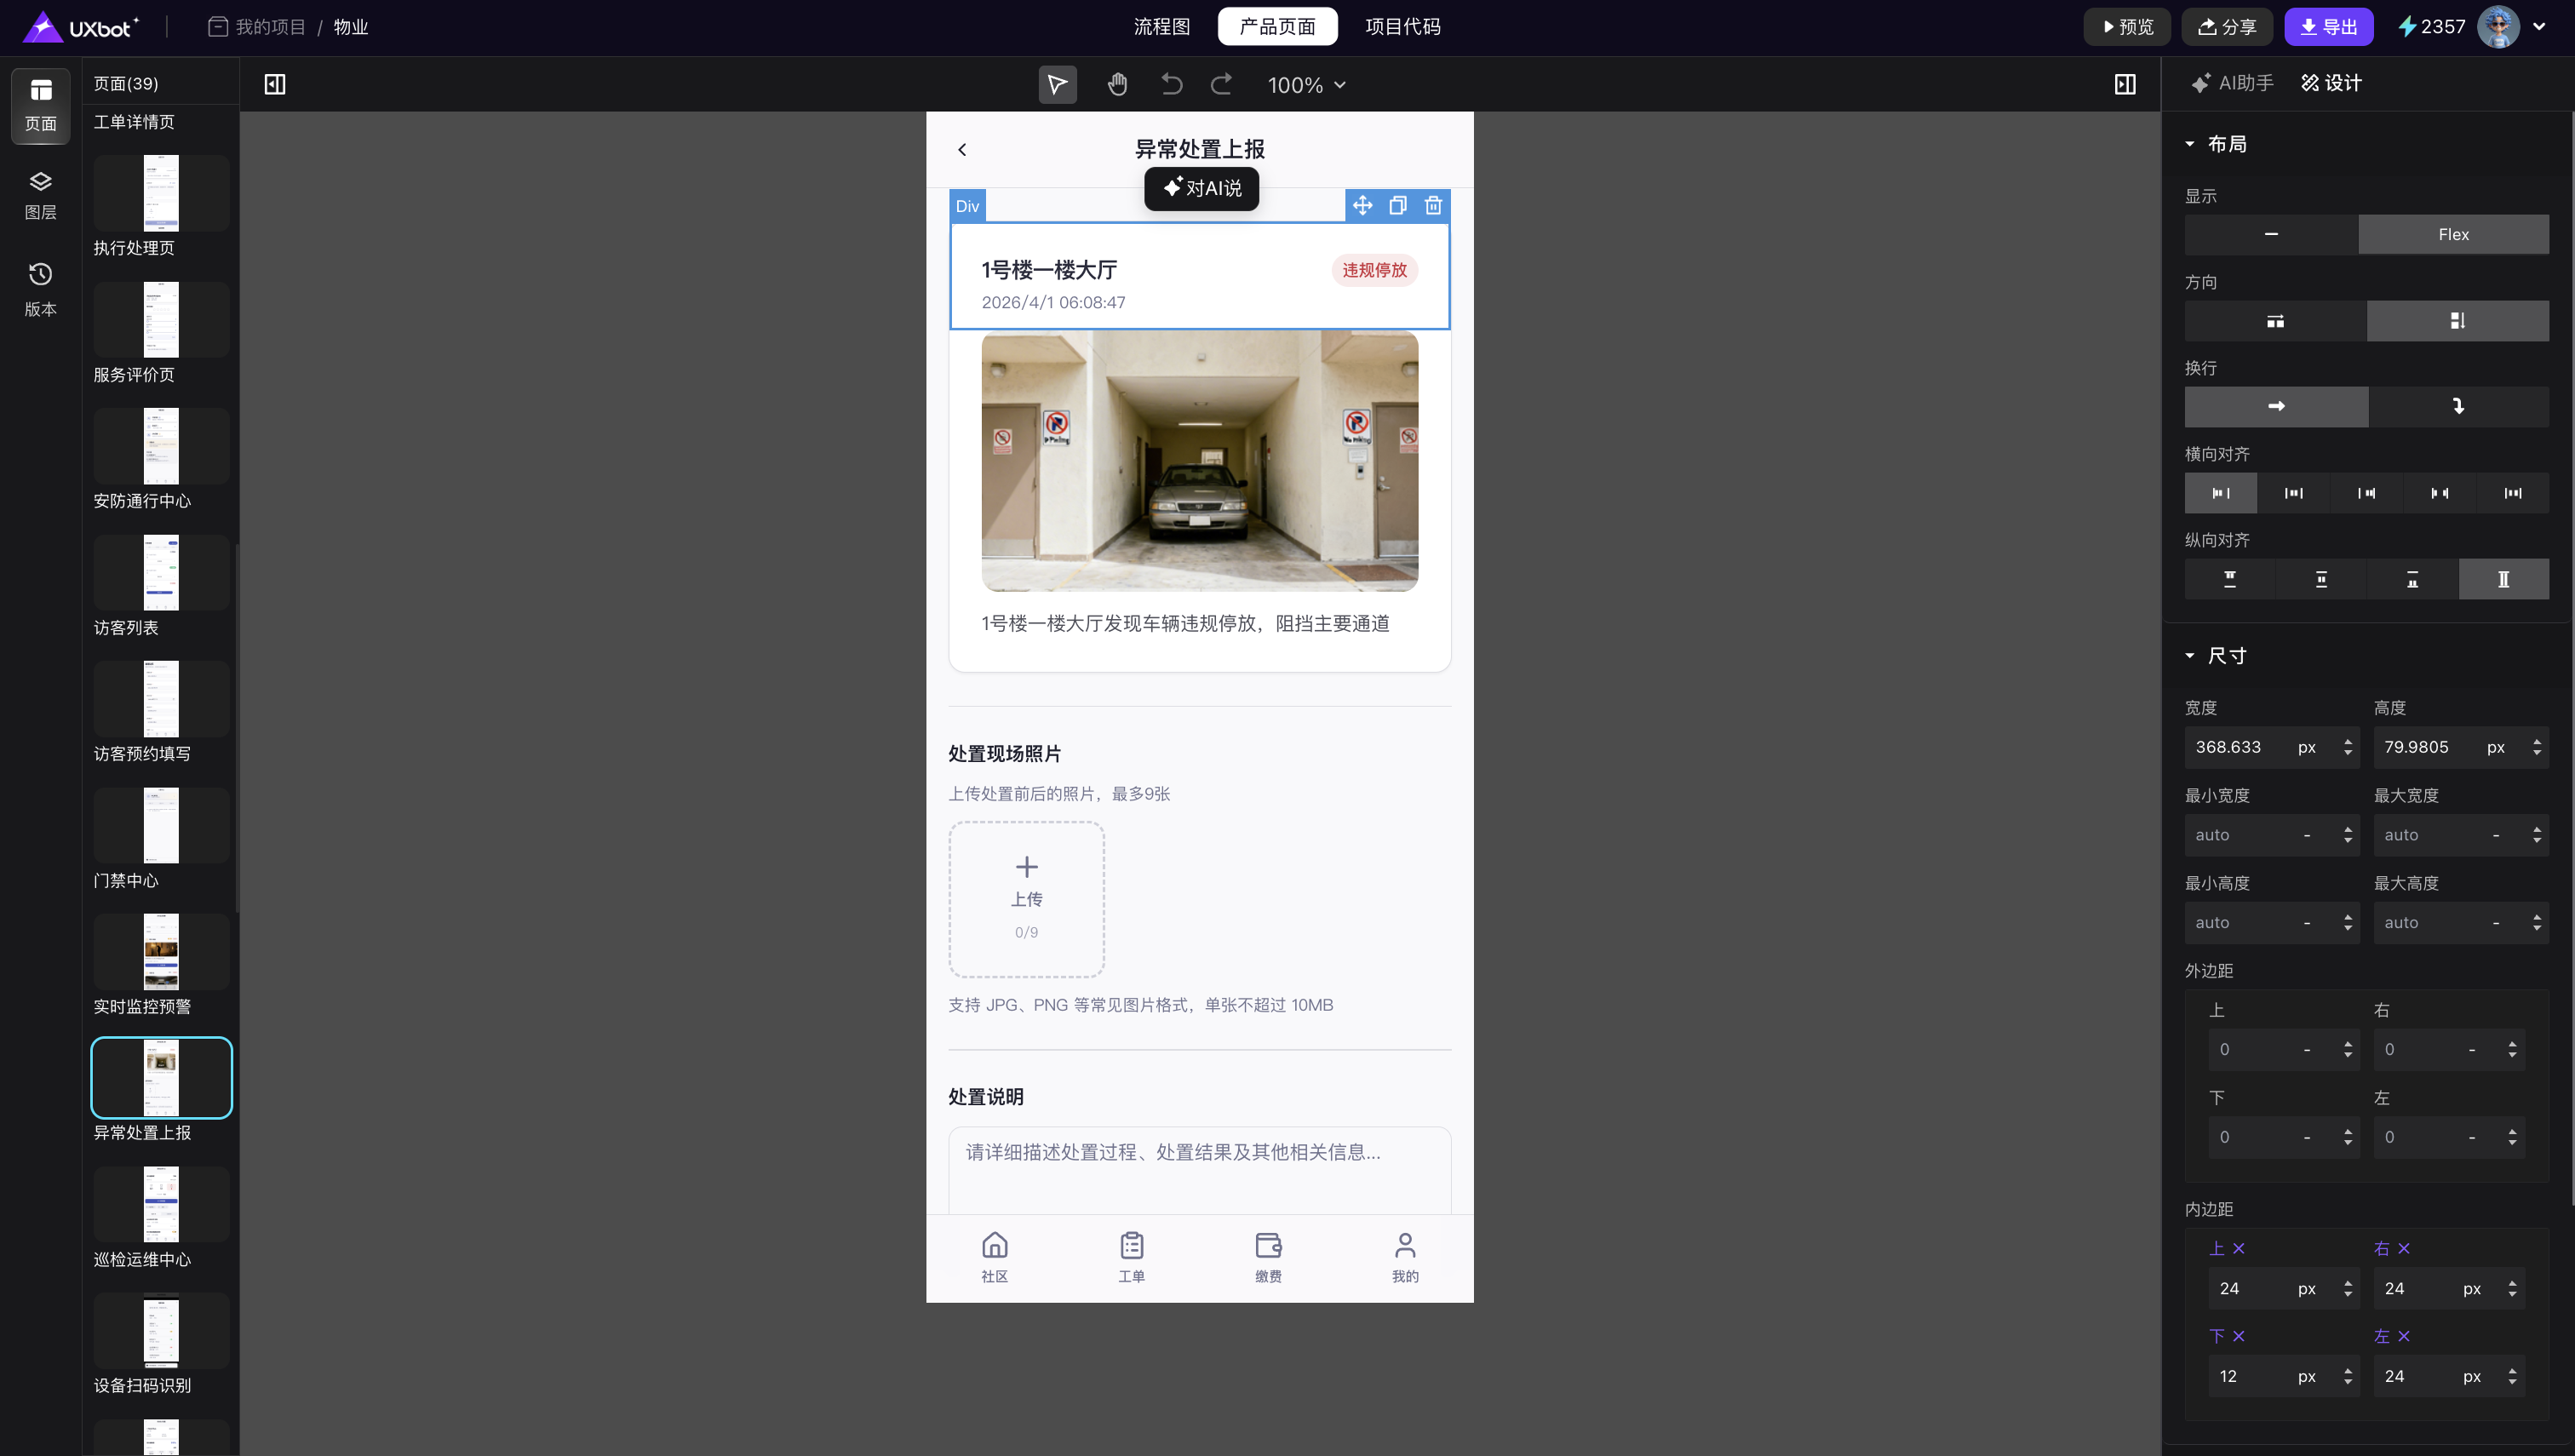The height and width of the screenshot is (1456, 2575).
Task: Click the redo arrow icon
Action: pyautogui.click(x=1221, y=85)
